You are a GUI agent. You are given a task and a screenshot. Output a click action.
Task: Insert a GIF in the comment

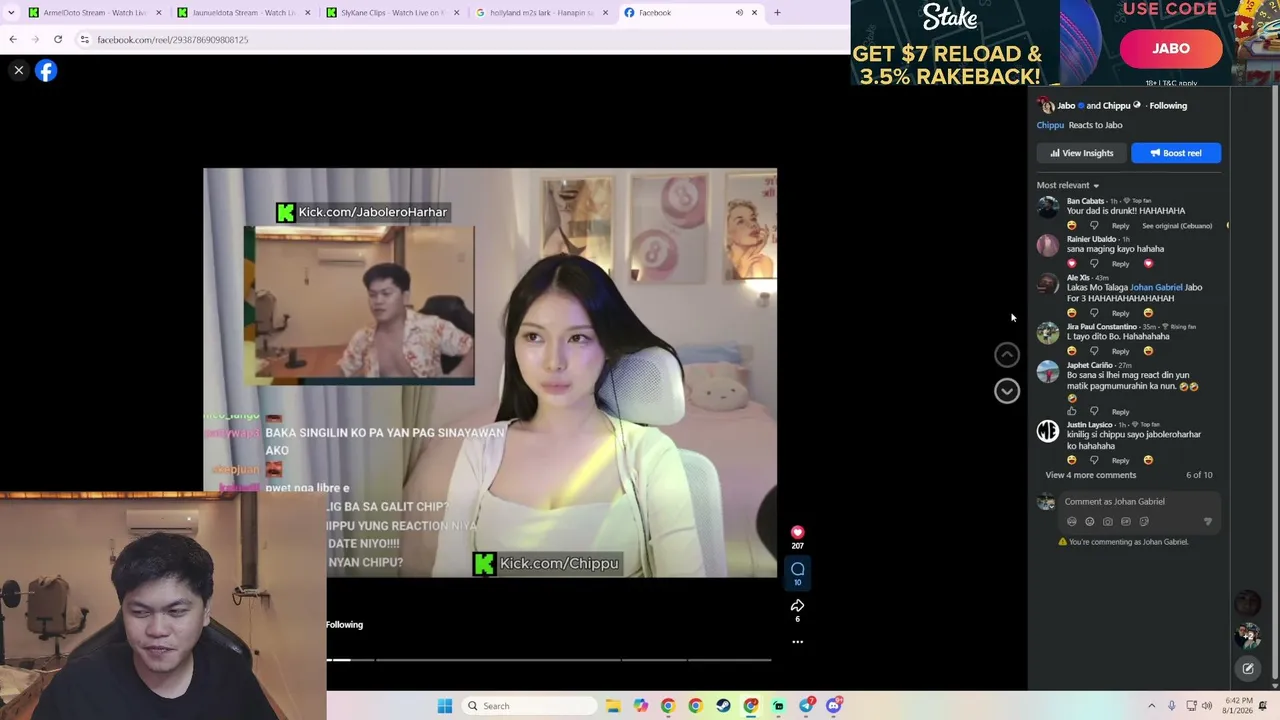(1126, 522)
